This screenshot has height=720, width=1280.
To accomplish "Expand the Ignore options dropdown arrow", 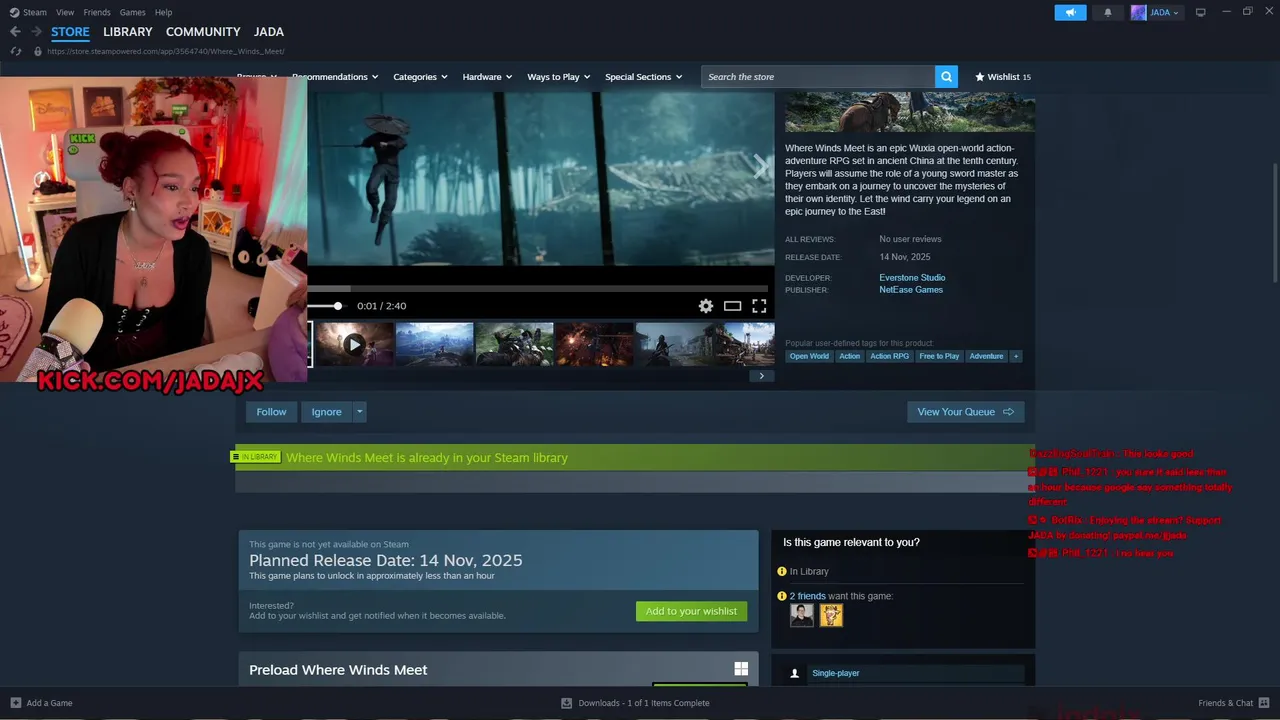I will pos(359,412).
